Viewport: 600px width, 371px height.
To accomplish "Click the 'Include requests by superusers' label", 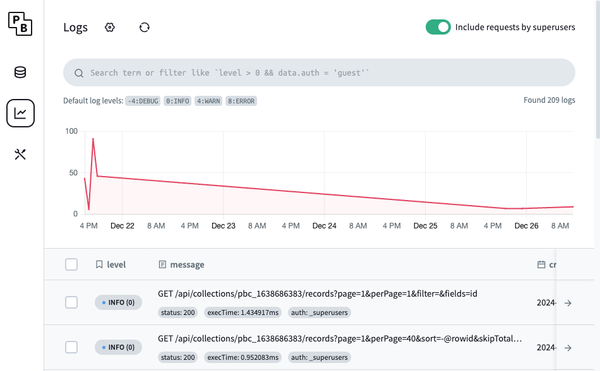I will pyautogui.click(x=515, y=27).
